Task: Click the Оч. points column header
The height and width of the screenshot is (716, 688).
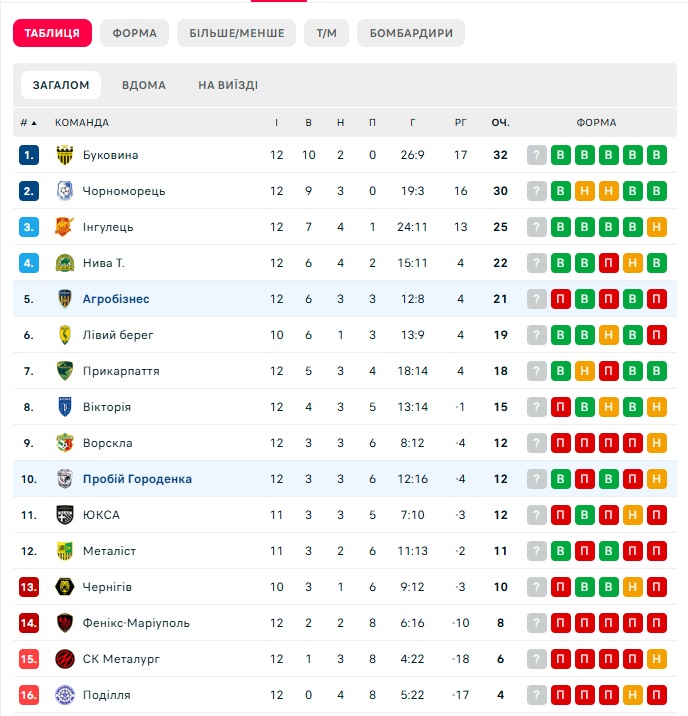Action: 501,123
